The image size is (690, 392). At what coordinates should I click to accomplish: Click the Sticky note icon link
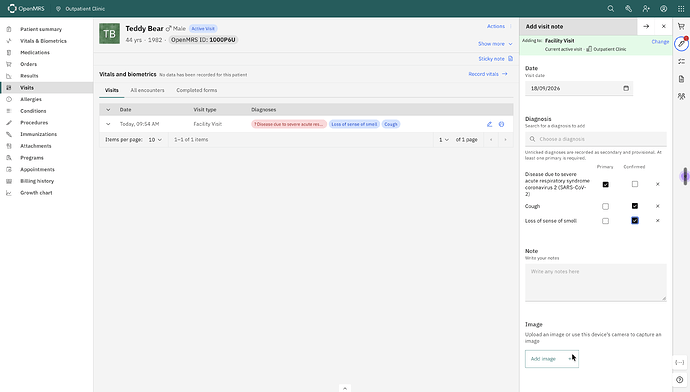tap(495, 59)
